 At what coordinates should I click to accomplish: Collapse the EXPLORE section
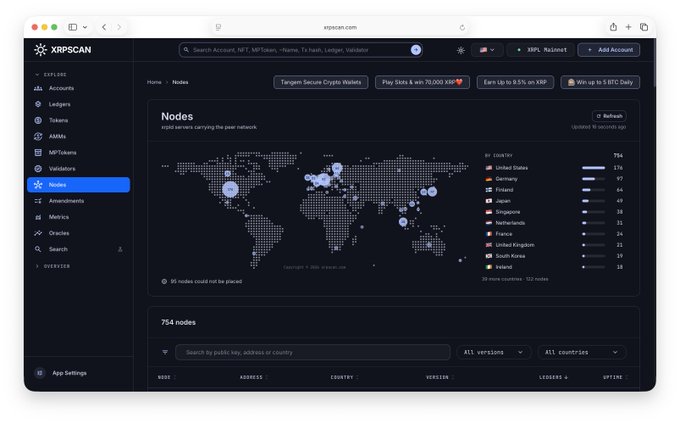[x=51, y=75]
